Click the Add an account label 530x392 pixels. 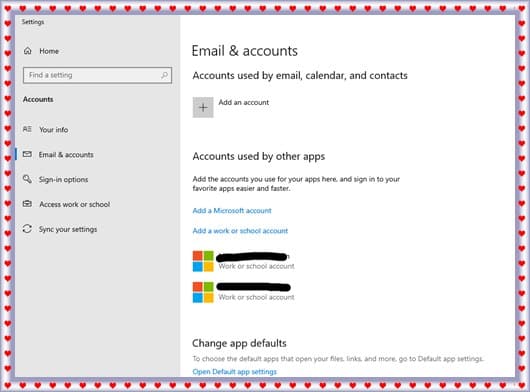pyautogui.click(x=244, y=102)
